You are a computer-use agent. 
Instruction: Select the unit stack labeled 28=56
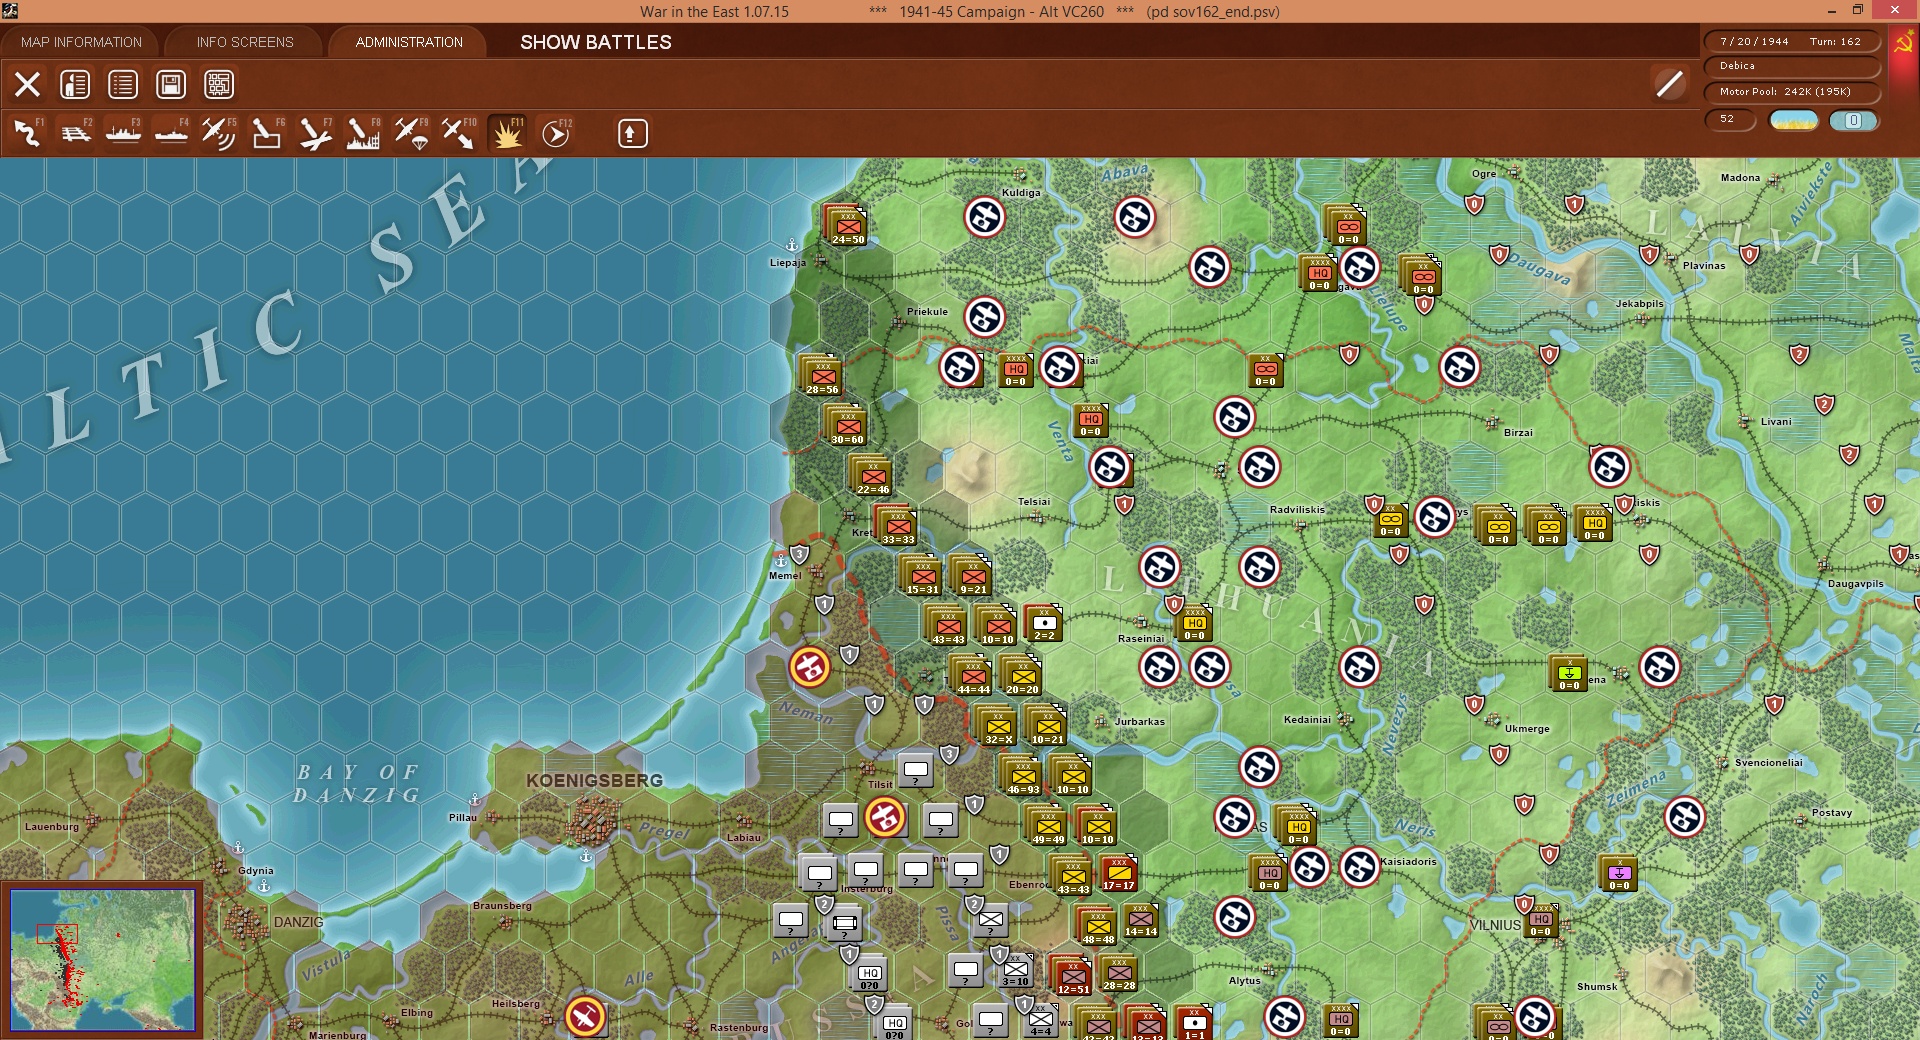click(821, 375)
